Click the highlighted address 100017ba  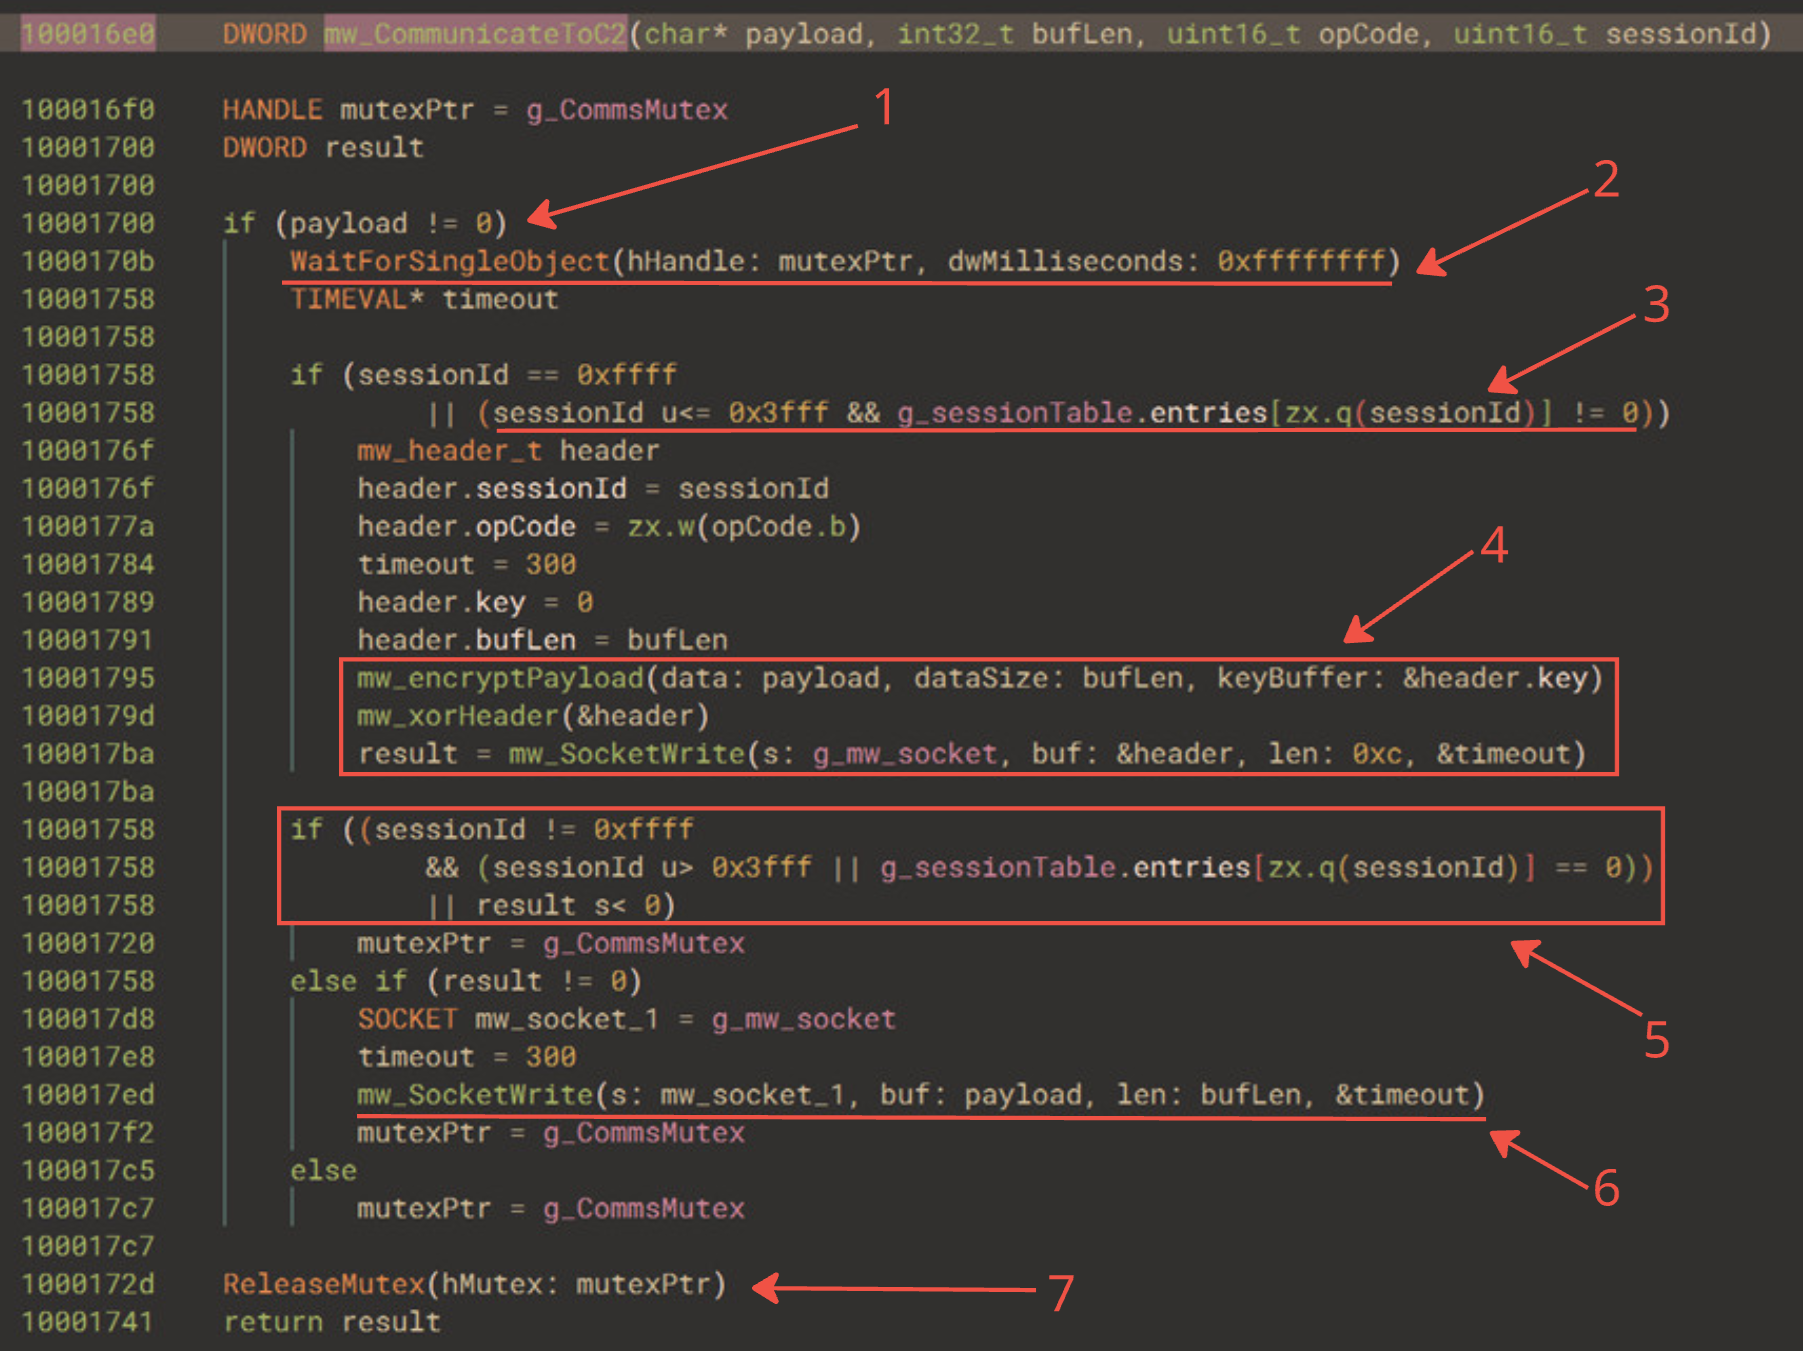(x=88, y=754)
